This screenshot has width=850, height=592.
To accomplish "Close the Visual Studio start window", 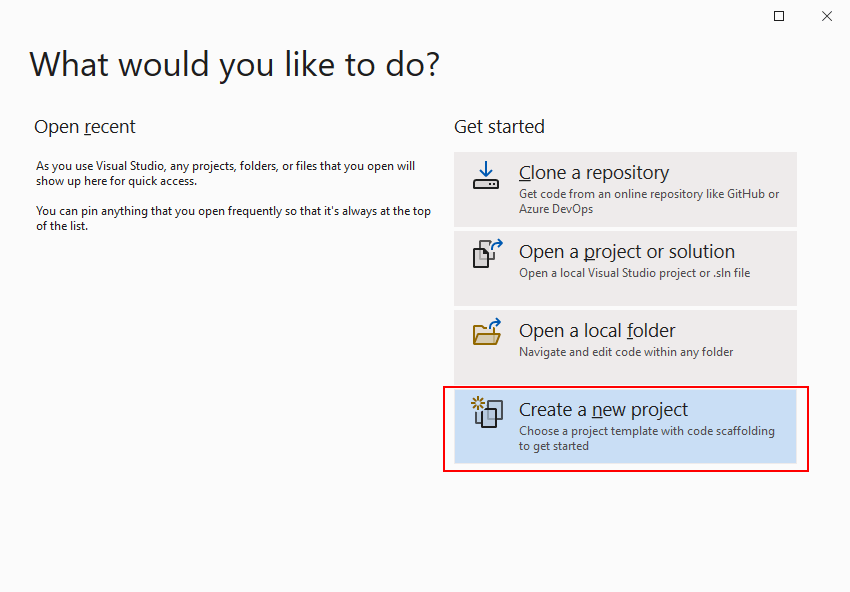I will tap(827, 16).
